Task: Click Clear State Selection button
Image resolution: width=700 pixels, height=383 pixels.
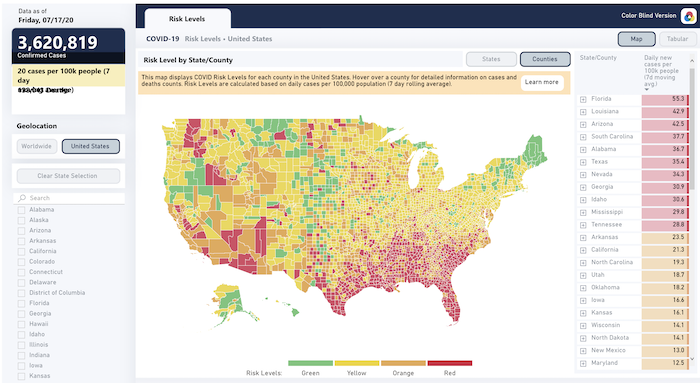Action: pyautogui.click(x=68, y=176)
